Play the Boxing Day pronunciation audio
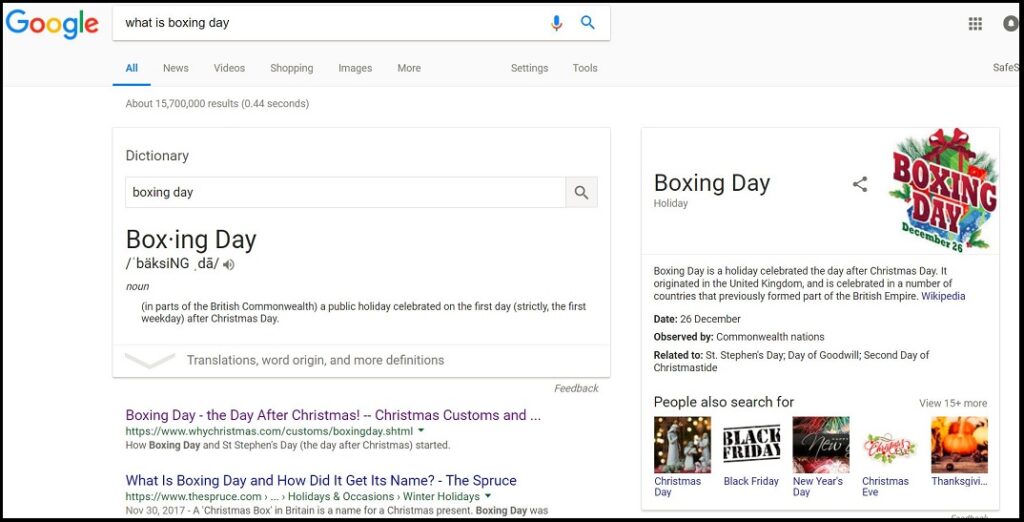The image size is (1024, 522). tap(228, 265)
